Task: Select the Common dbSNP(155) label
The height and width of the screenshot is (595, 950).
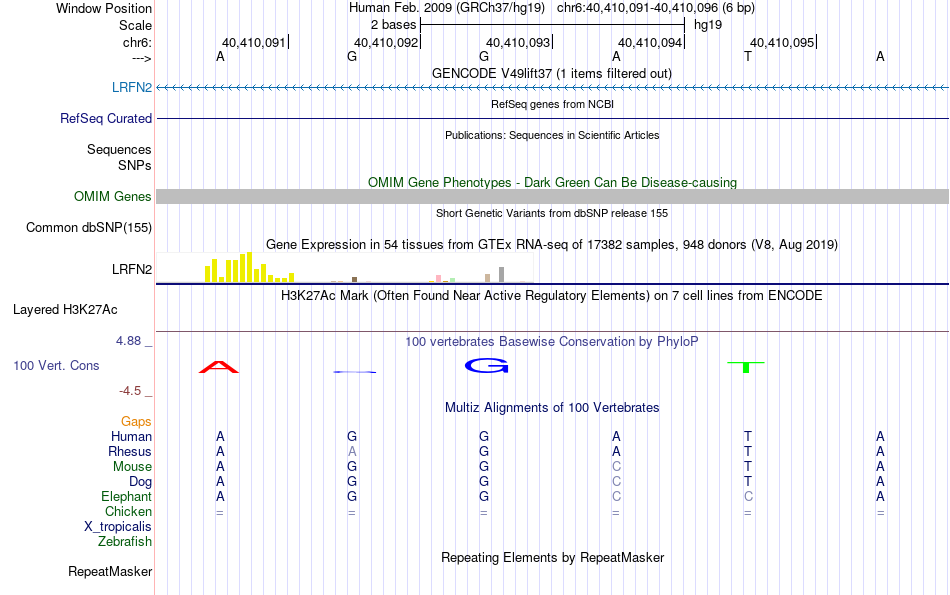Action: [x=88, y=227]
